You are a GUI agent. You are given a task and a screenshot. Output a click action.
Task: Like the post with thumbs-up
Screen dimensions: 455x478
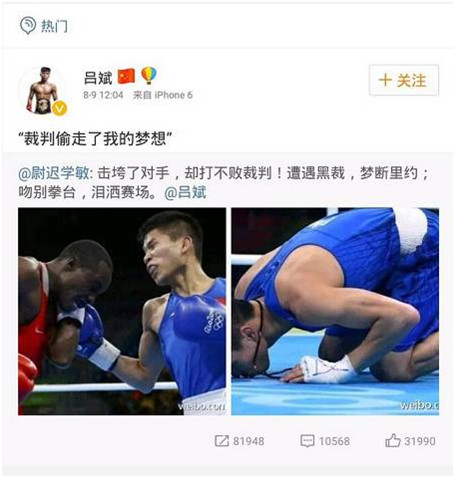pos(393,440)
